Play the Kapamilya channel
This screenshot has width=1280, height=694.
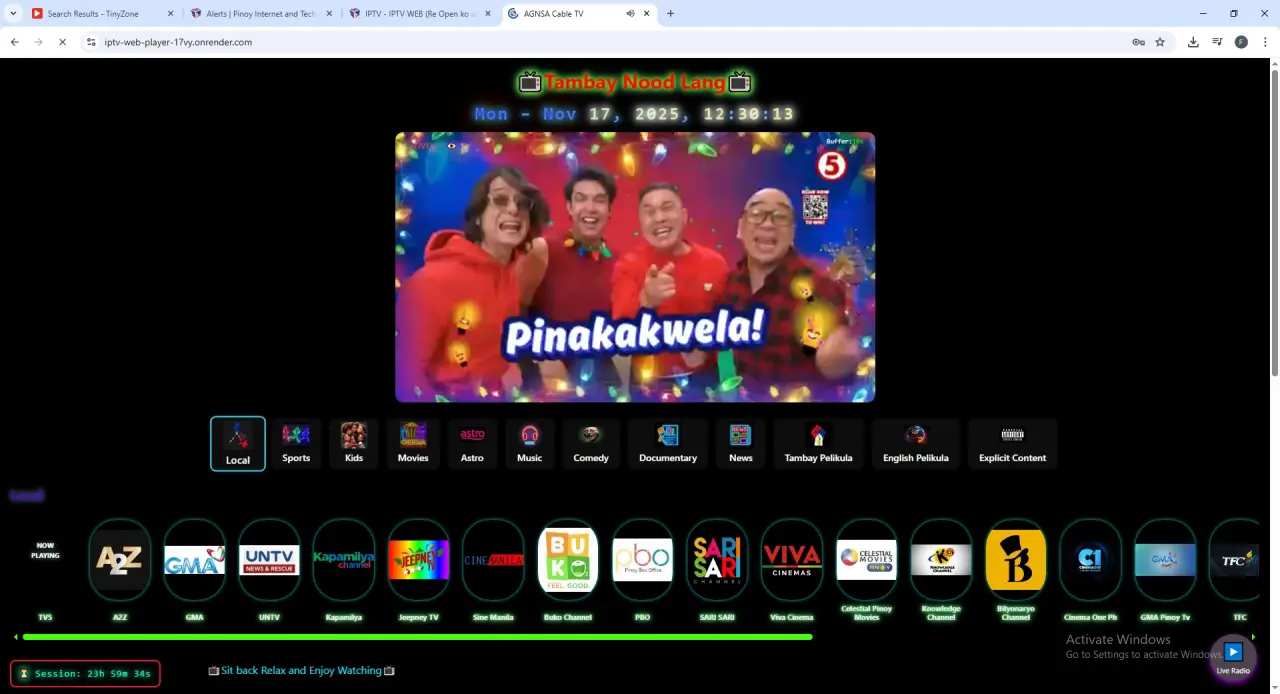coord(344,559)
